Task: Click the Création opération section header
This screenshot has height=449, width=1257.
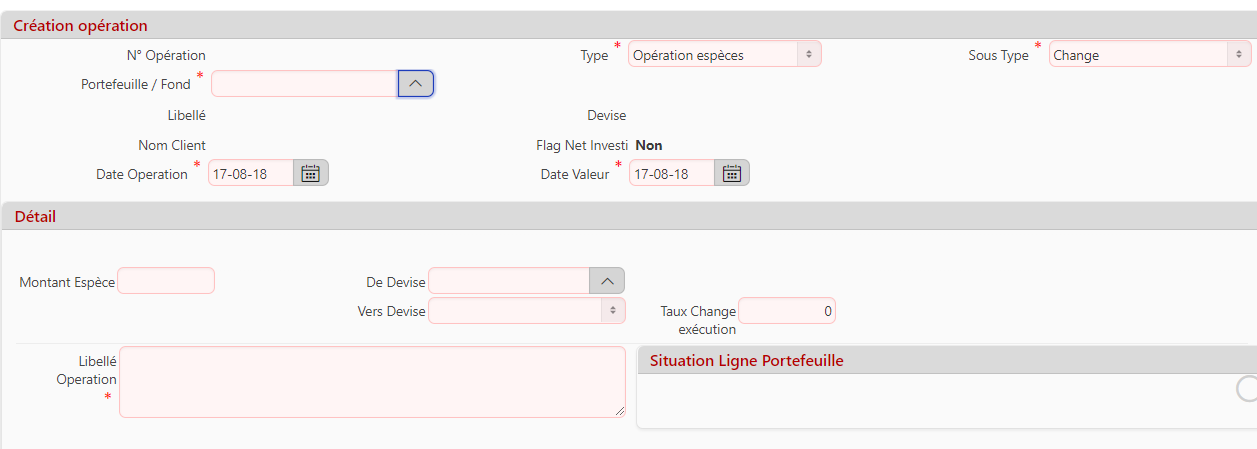Action: pyautogui.click(x=80, y=26)
